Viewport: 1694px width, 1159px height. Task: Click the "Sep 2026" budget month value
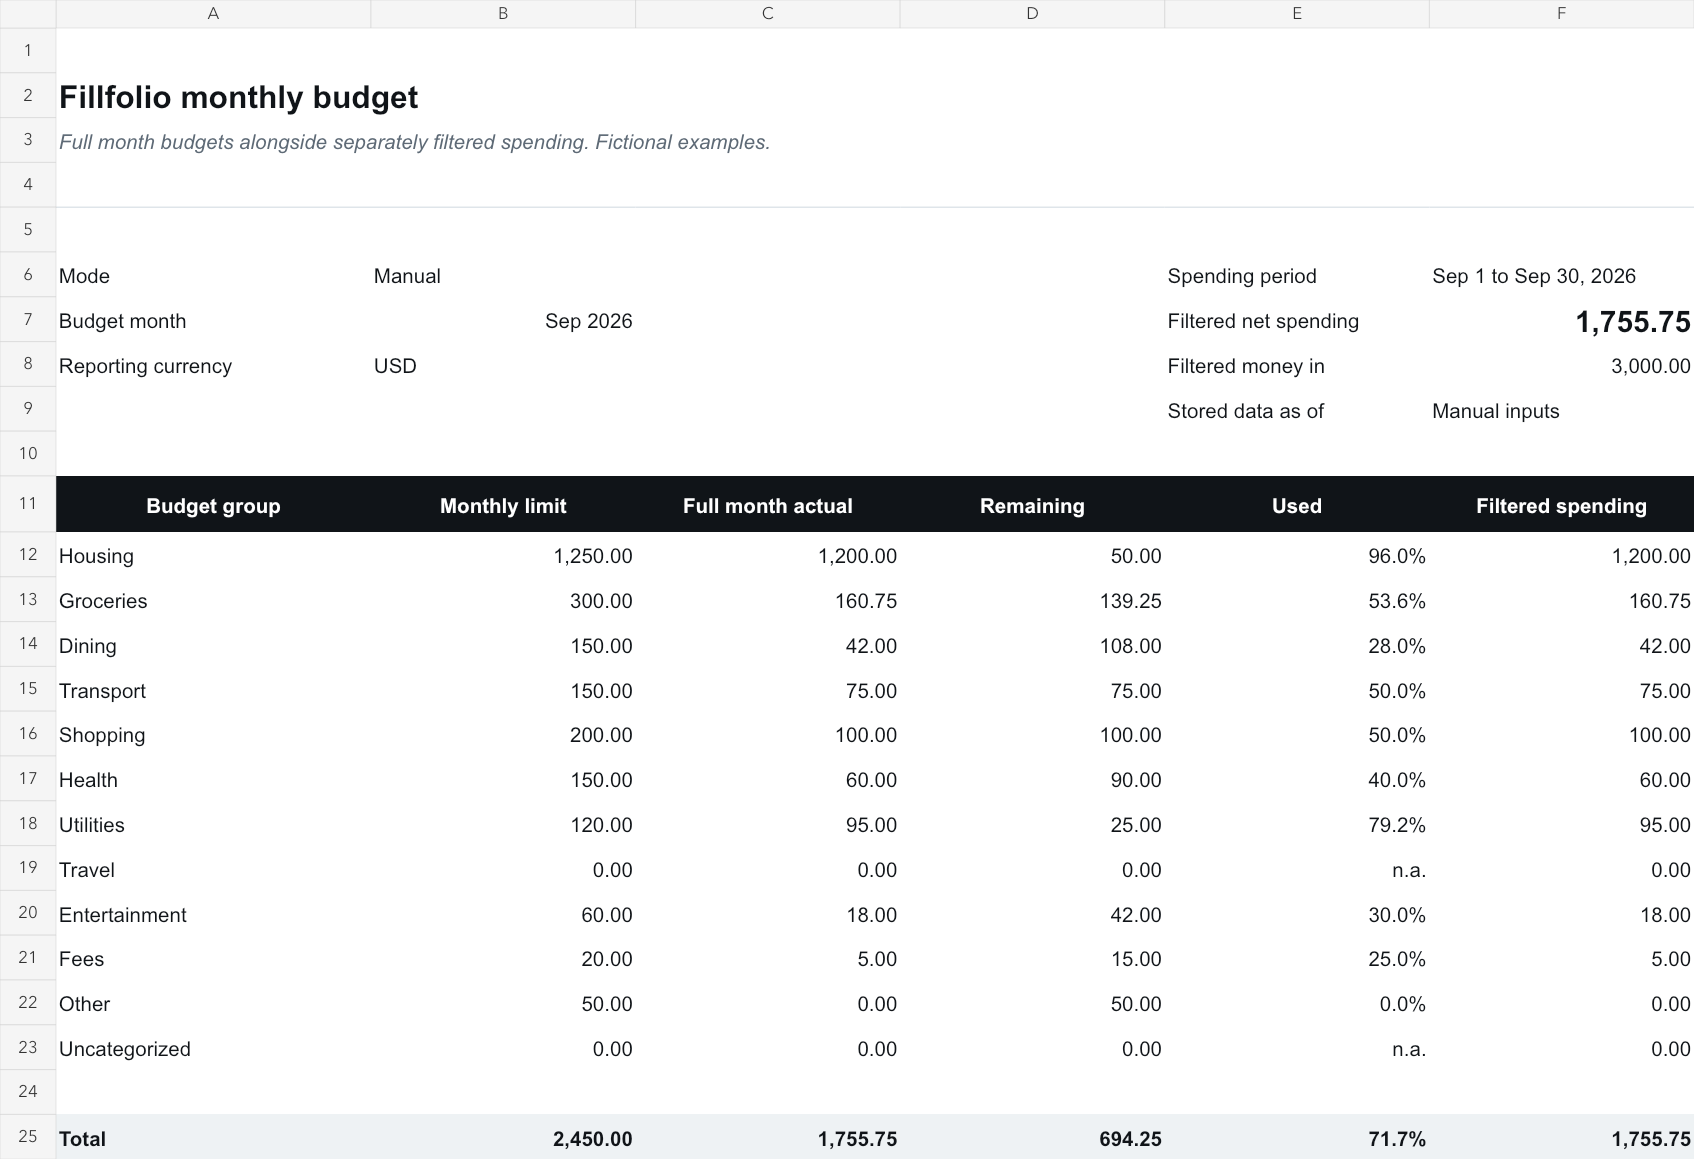[x=589, y=321]
